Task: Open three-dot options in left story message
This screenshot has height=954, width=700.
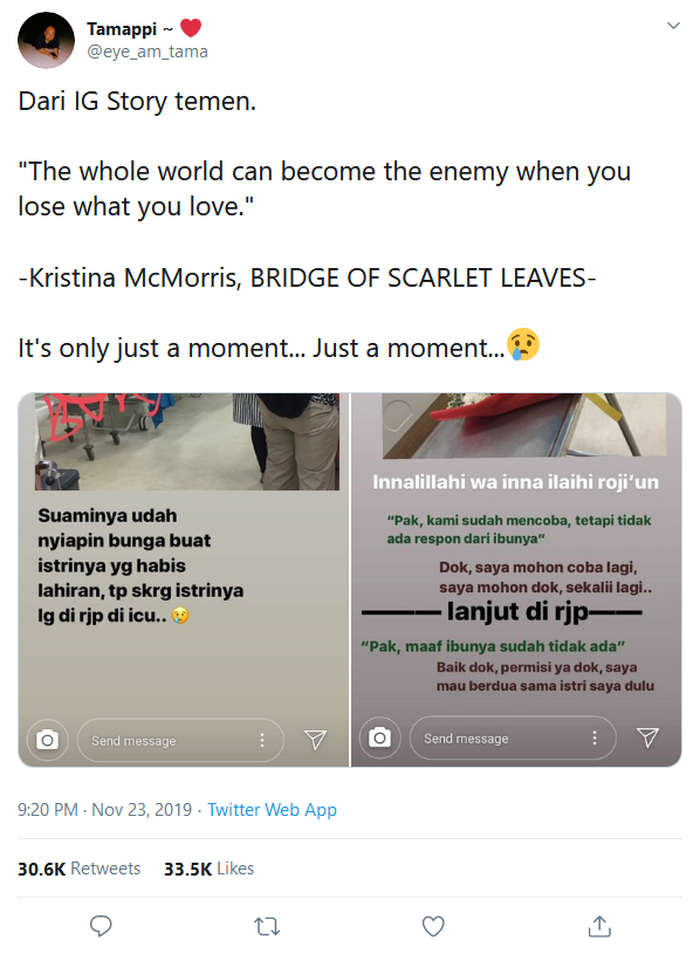Action: point(262,740)
